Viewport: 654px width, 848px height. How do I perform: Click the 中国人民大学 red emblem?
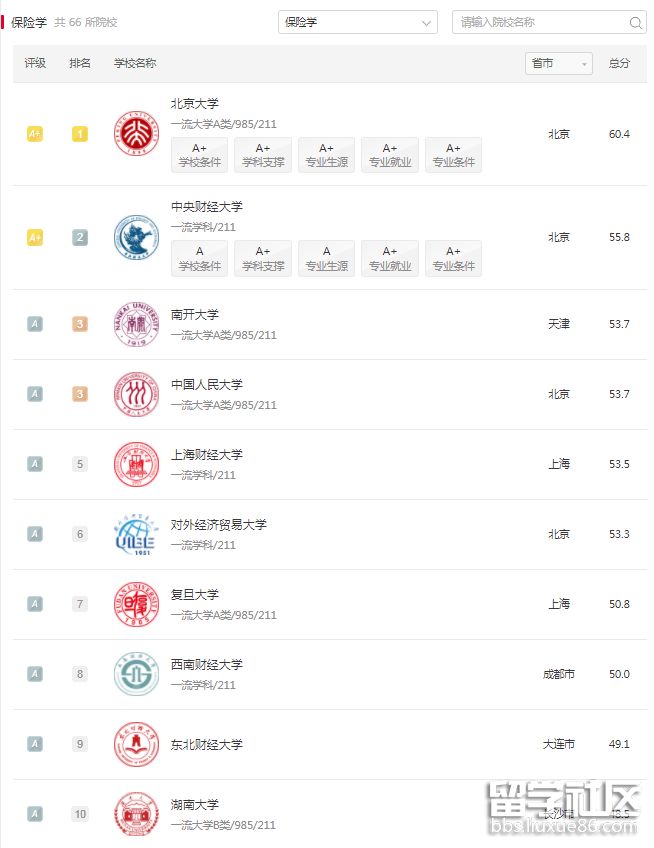pos(136,394)
